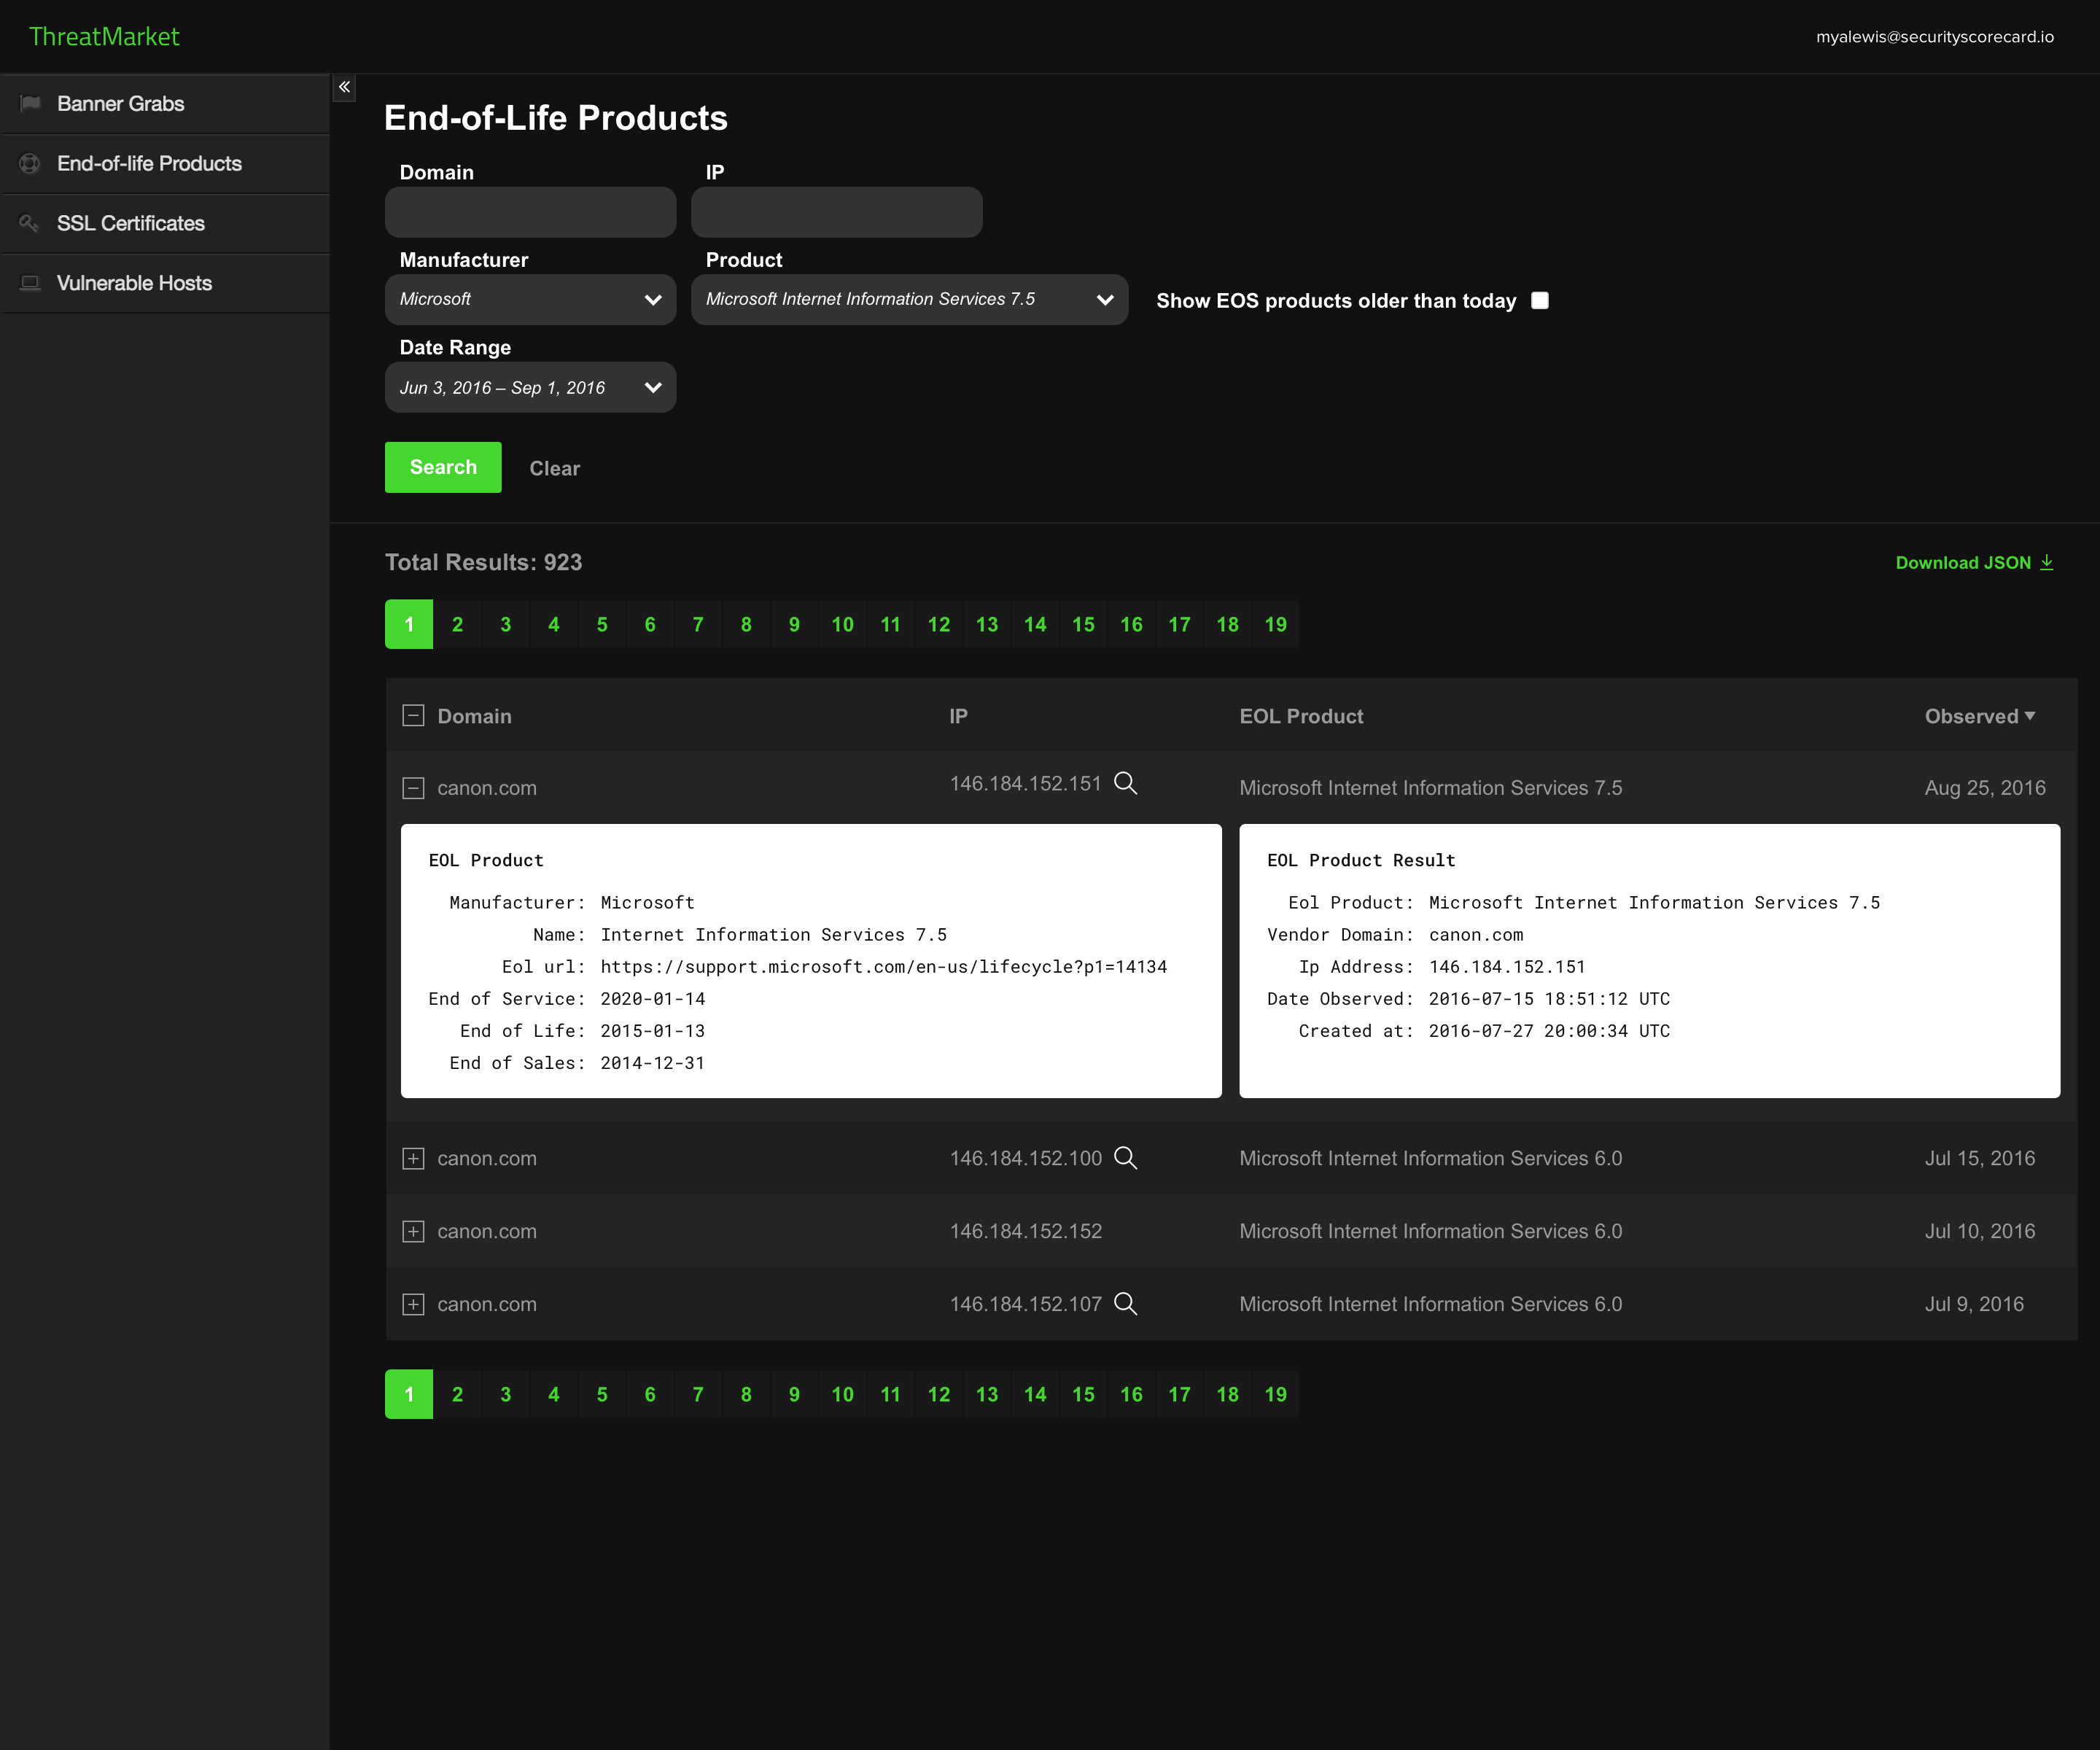Sort by the Observed column arrow
Screen dimensions: 2100x1750
(2030, 716)
